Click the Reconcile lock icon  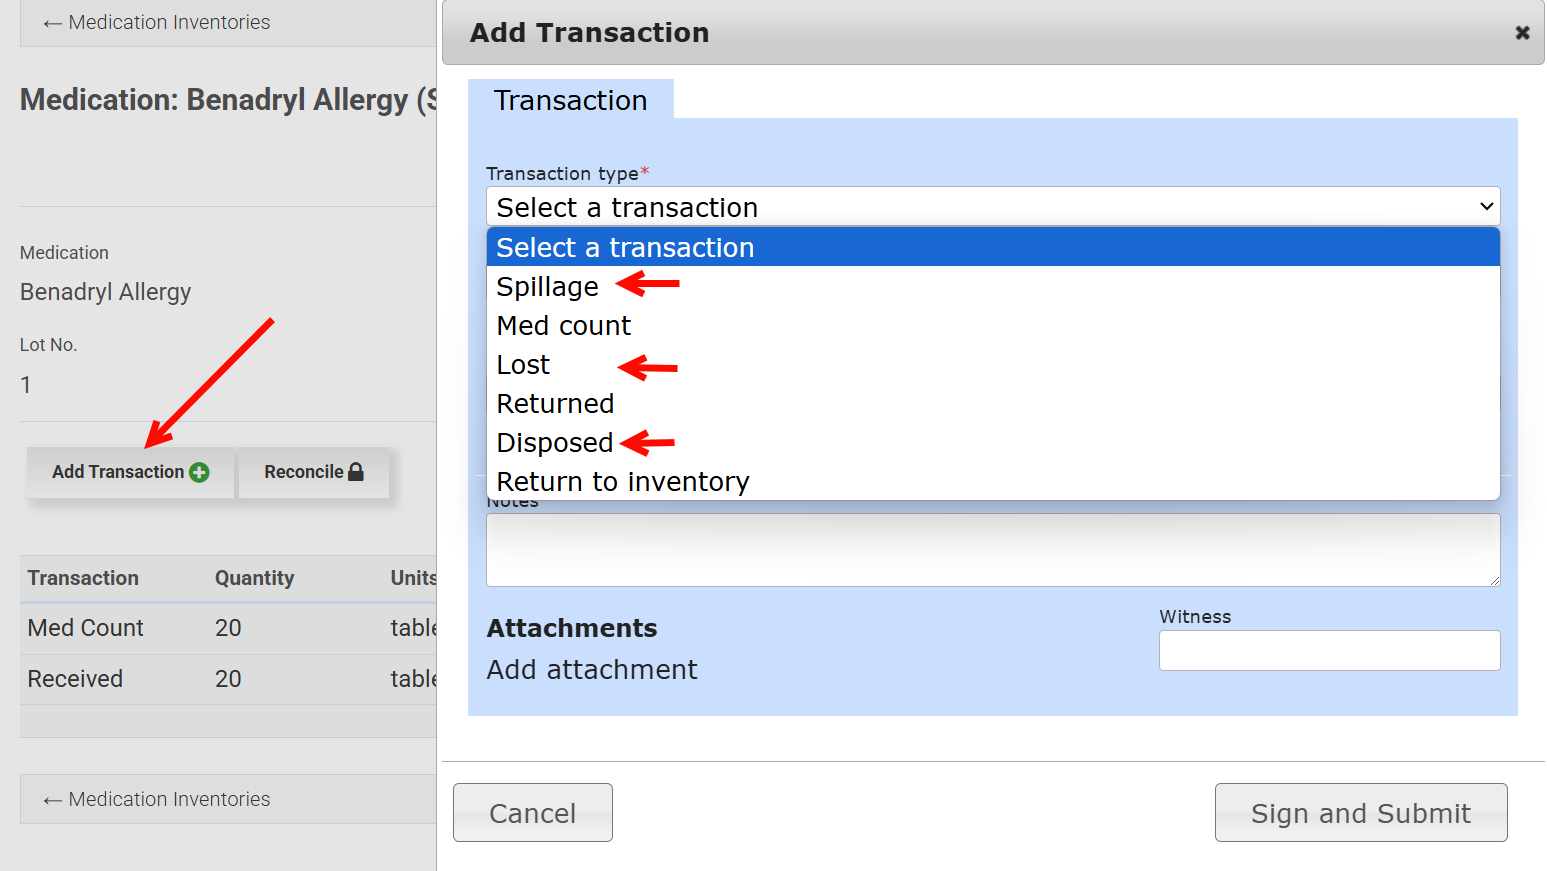point(356,472)
